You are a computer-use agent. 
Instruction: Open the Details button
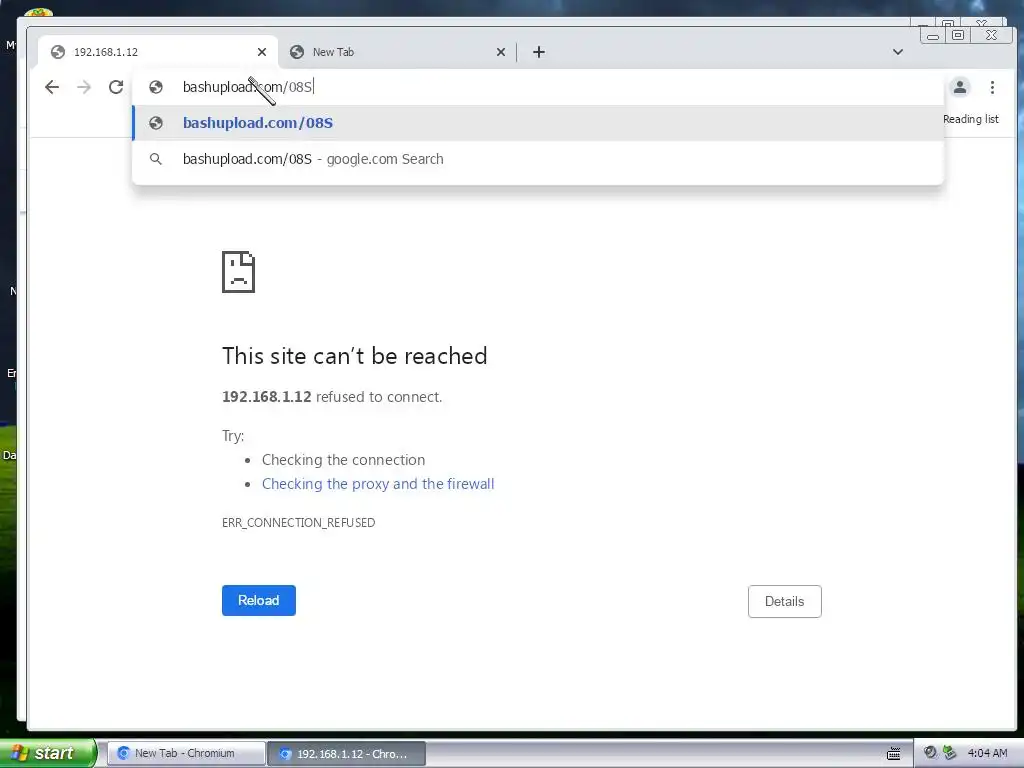coord(784,601)
